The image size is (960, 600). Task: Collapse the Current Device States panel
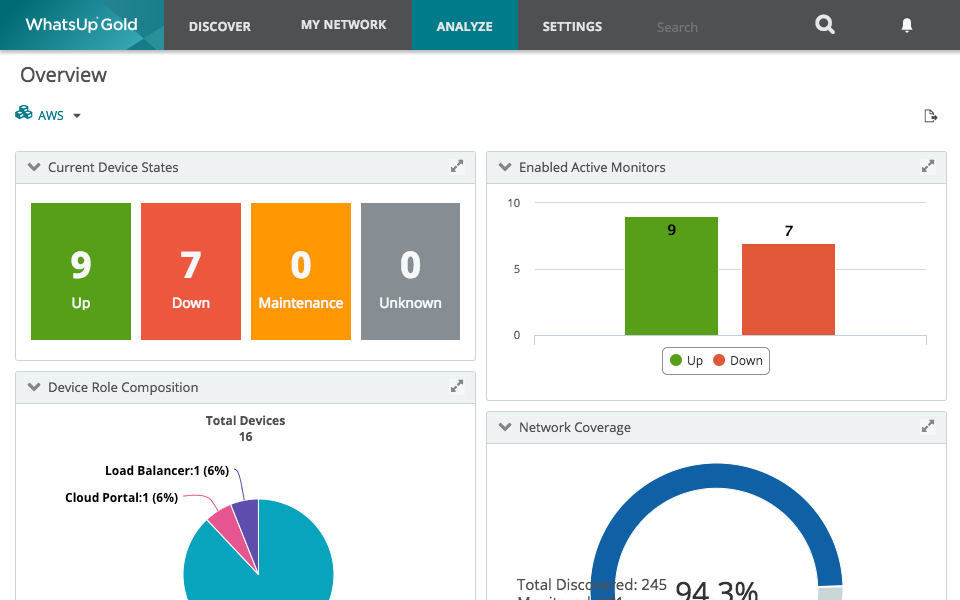click(x=33, y=167)
